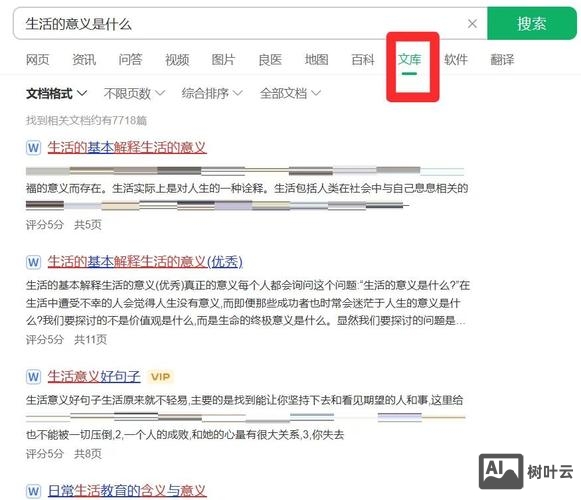Click Word icon beside 日常生活教育的含义与意义

coord(33,491)
